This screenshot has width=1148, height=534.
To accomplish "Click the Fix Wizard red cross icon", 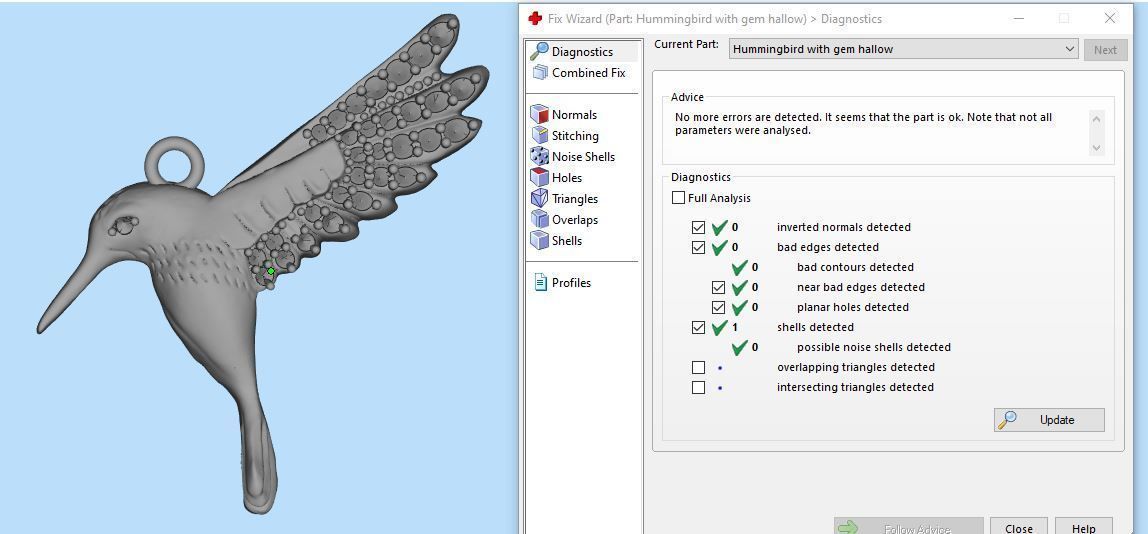I will click(x=535, y=18).
